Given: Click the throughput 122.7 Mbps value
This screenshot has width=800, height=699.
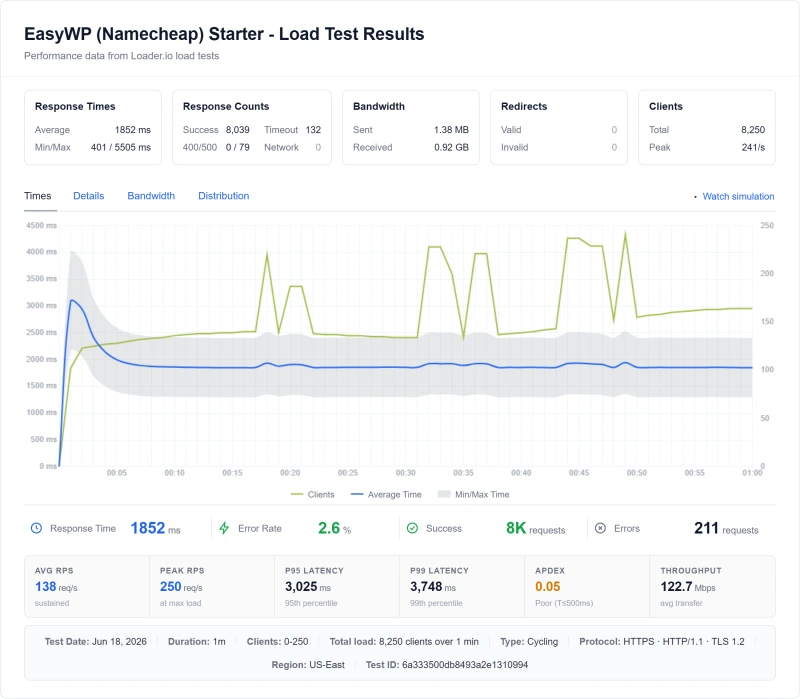Looking at the screenshot, I should tap(688, 587).
